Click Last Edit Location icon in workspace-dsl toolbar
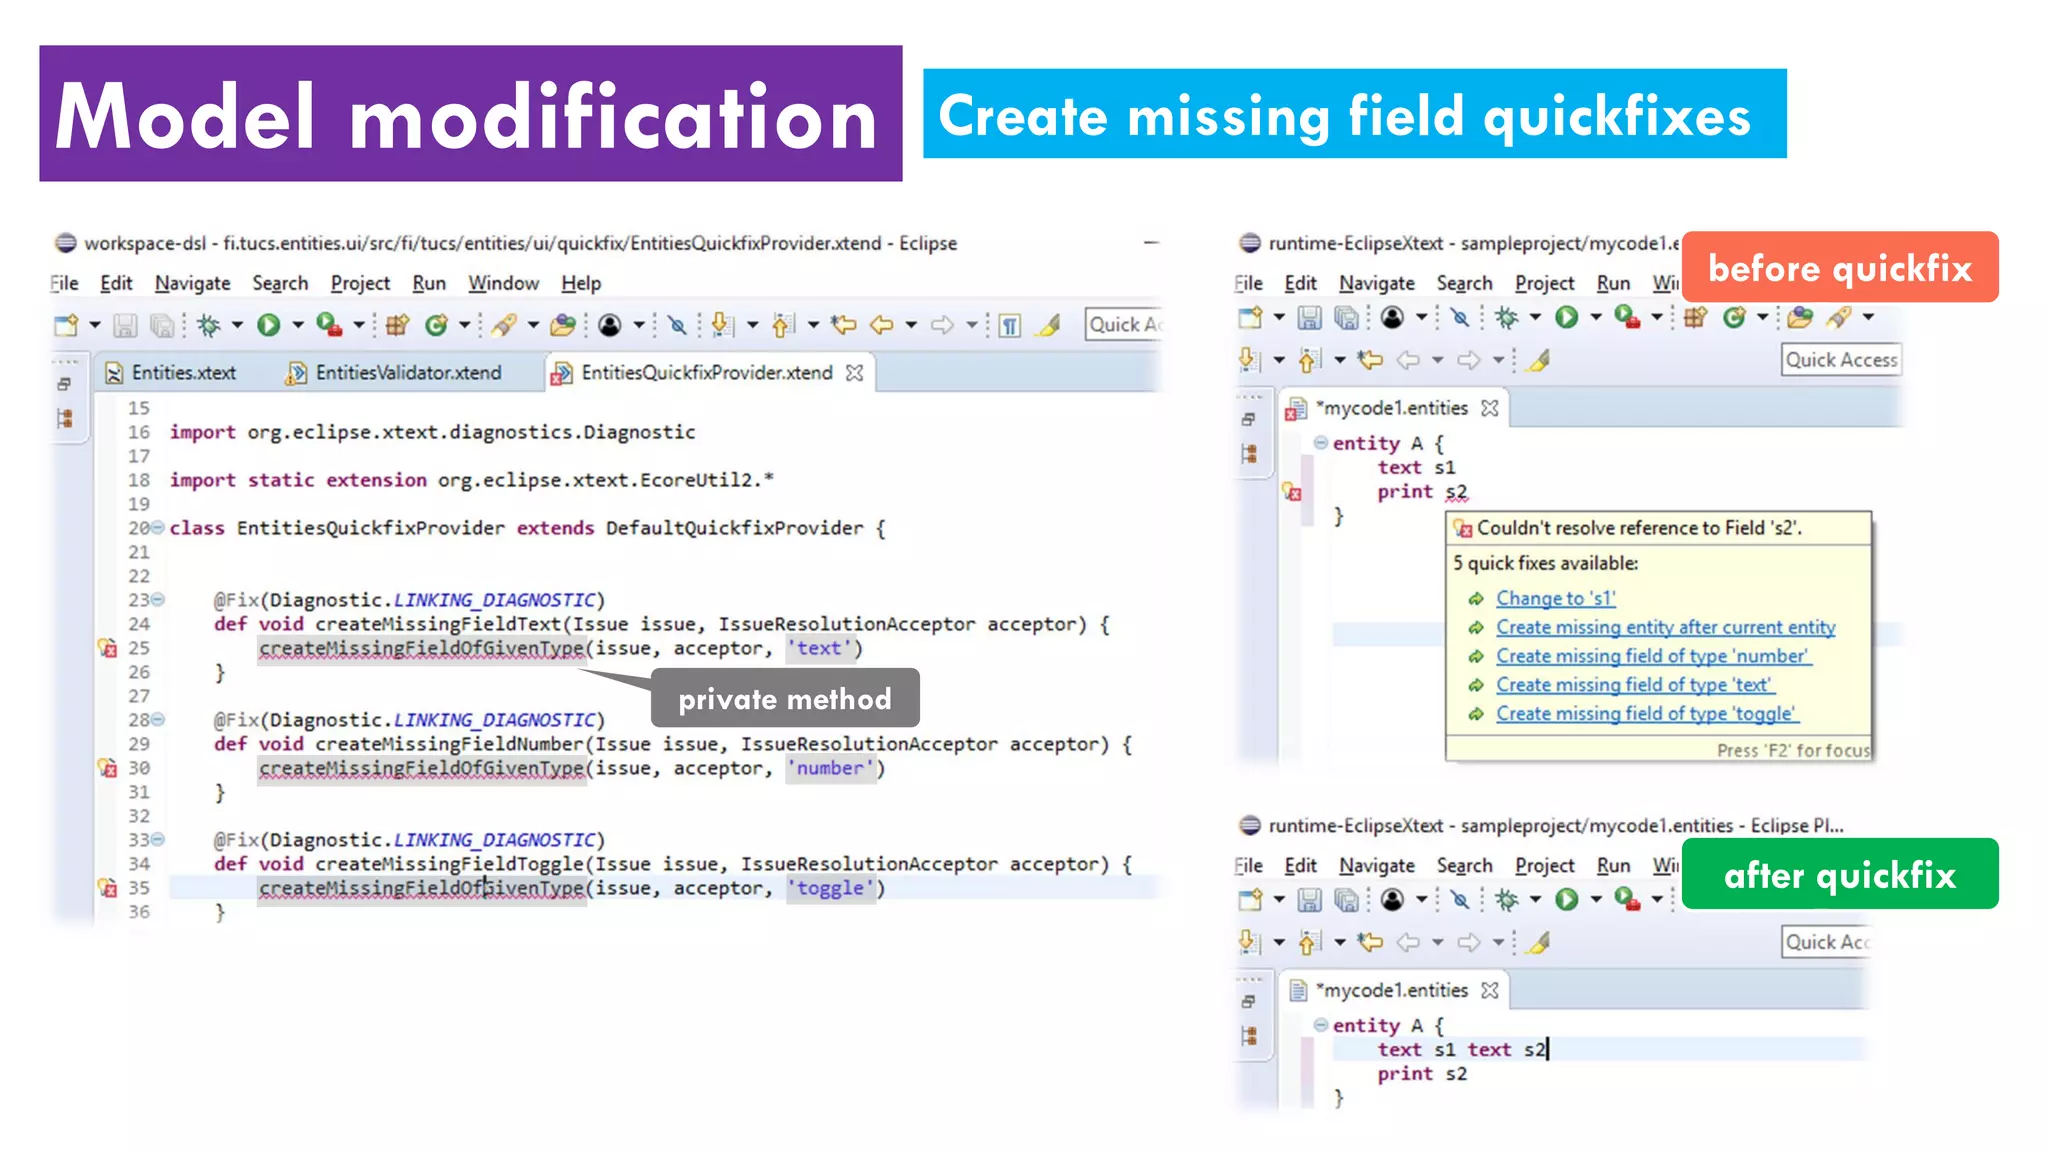This screenshot has height=1152, width=2048. point(845,325)
